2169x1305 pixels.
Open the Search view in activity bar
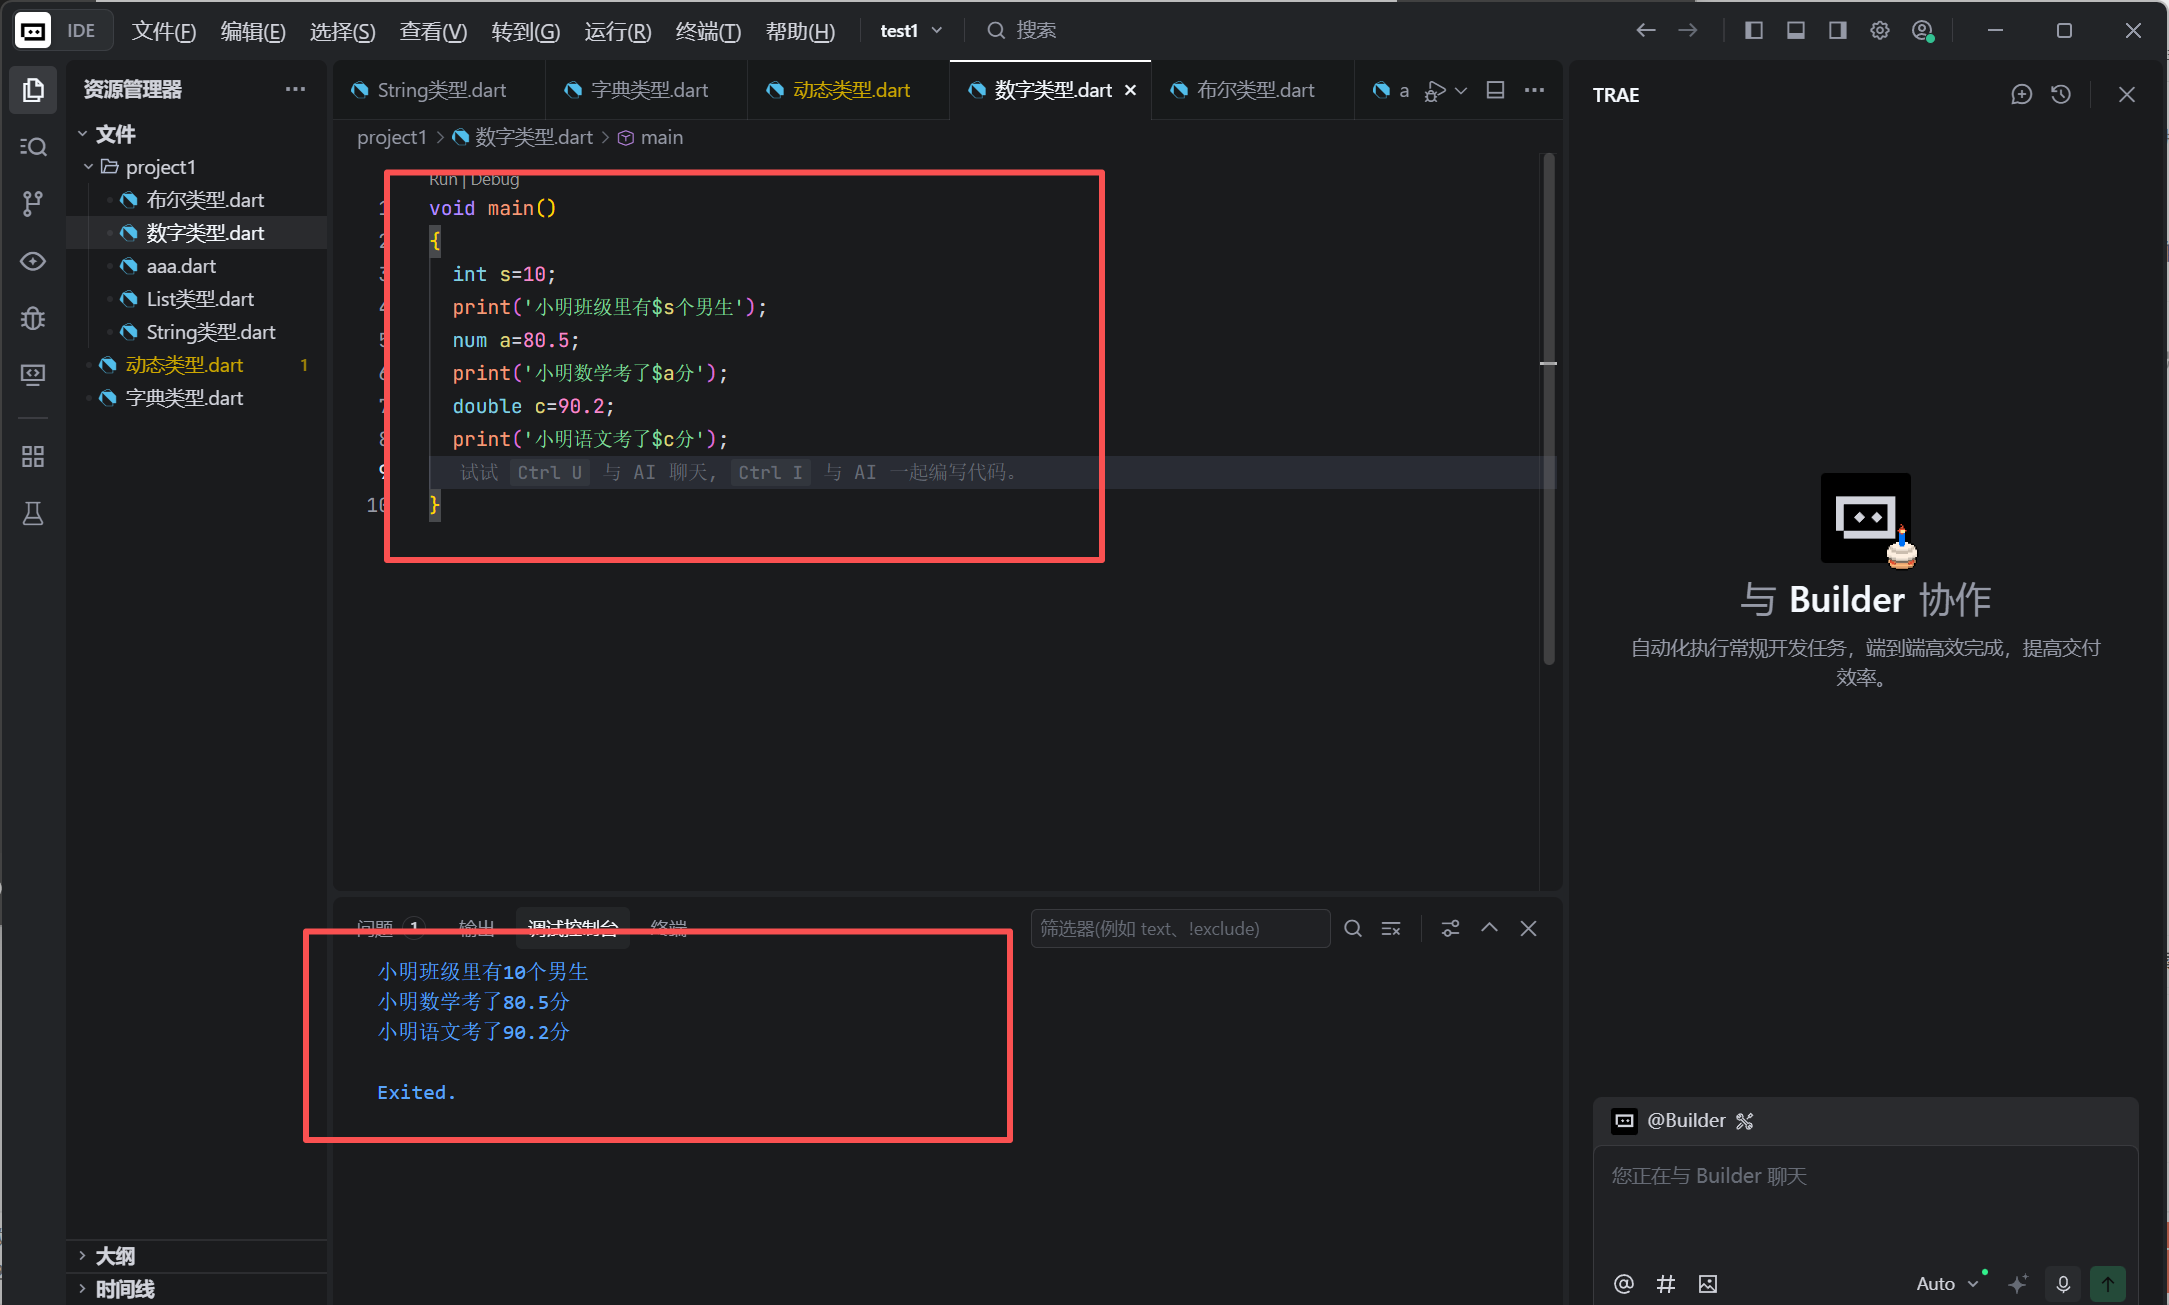point(33,147)
